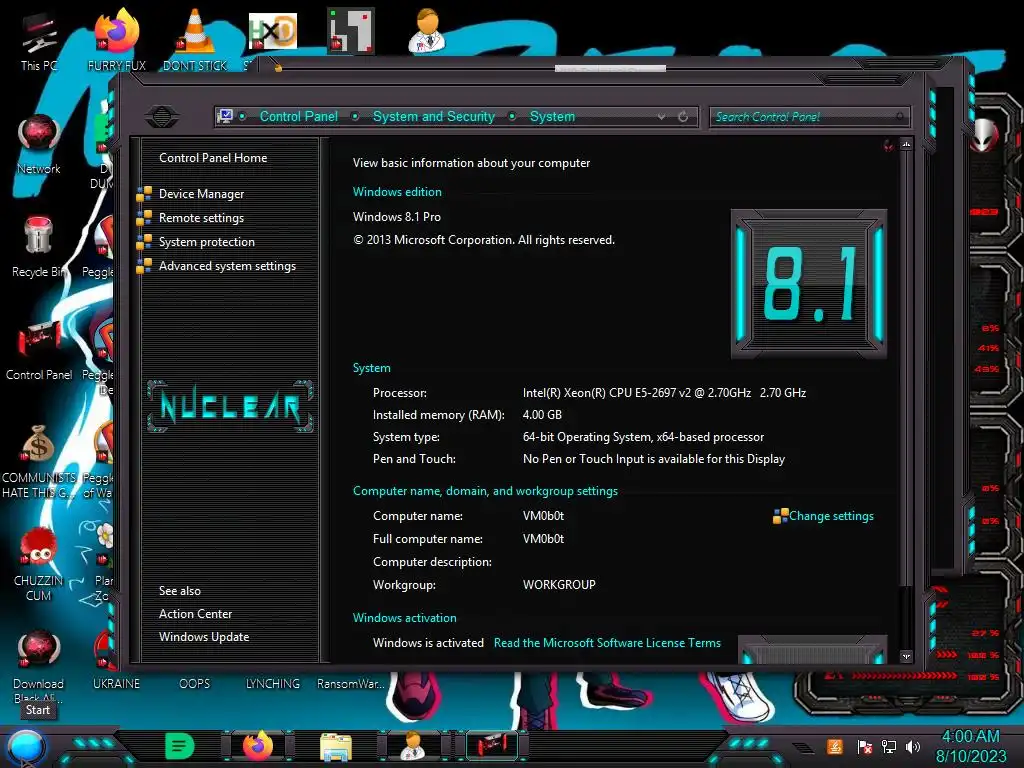Screen dimensions: 1024x768
Task: Click the scroll up arrow of the window
Action: coord(906,144)
